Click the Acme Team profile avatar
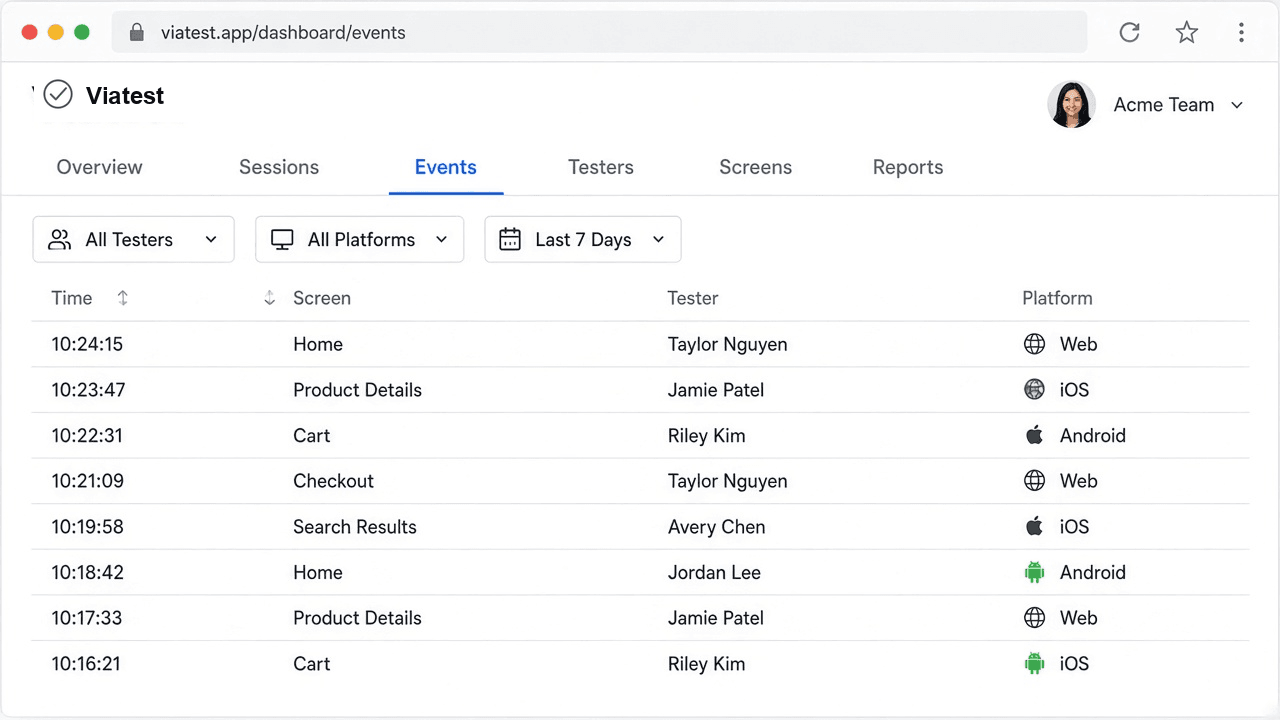The image size is (1280, 720). pyautogui.click(x=1071, y=104)
